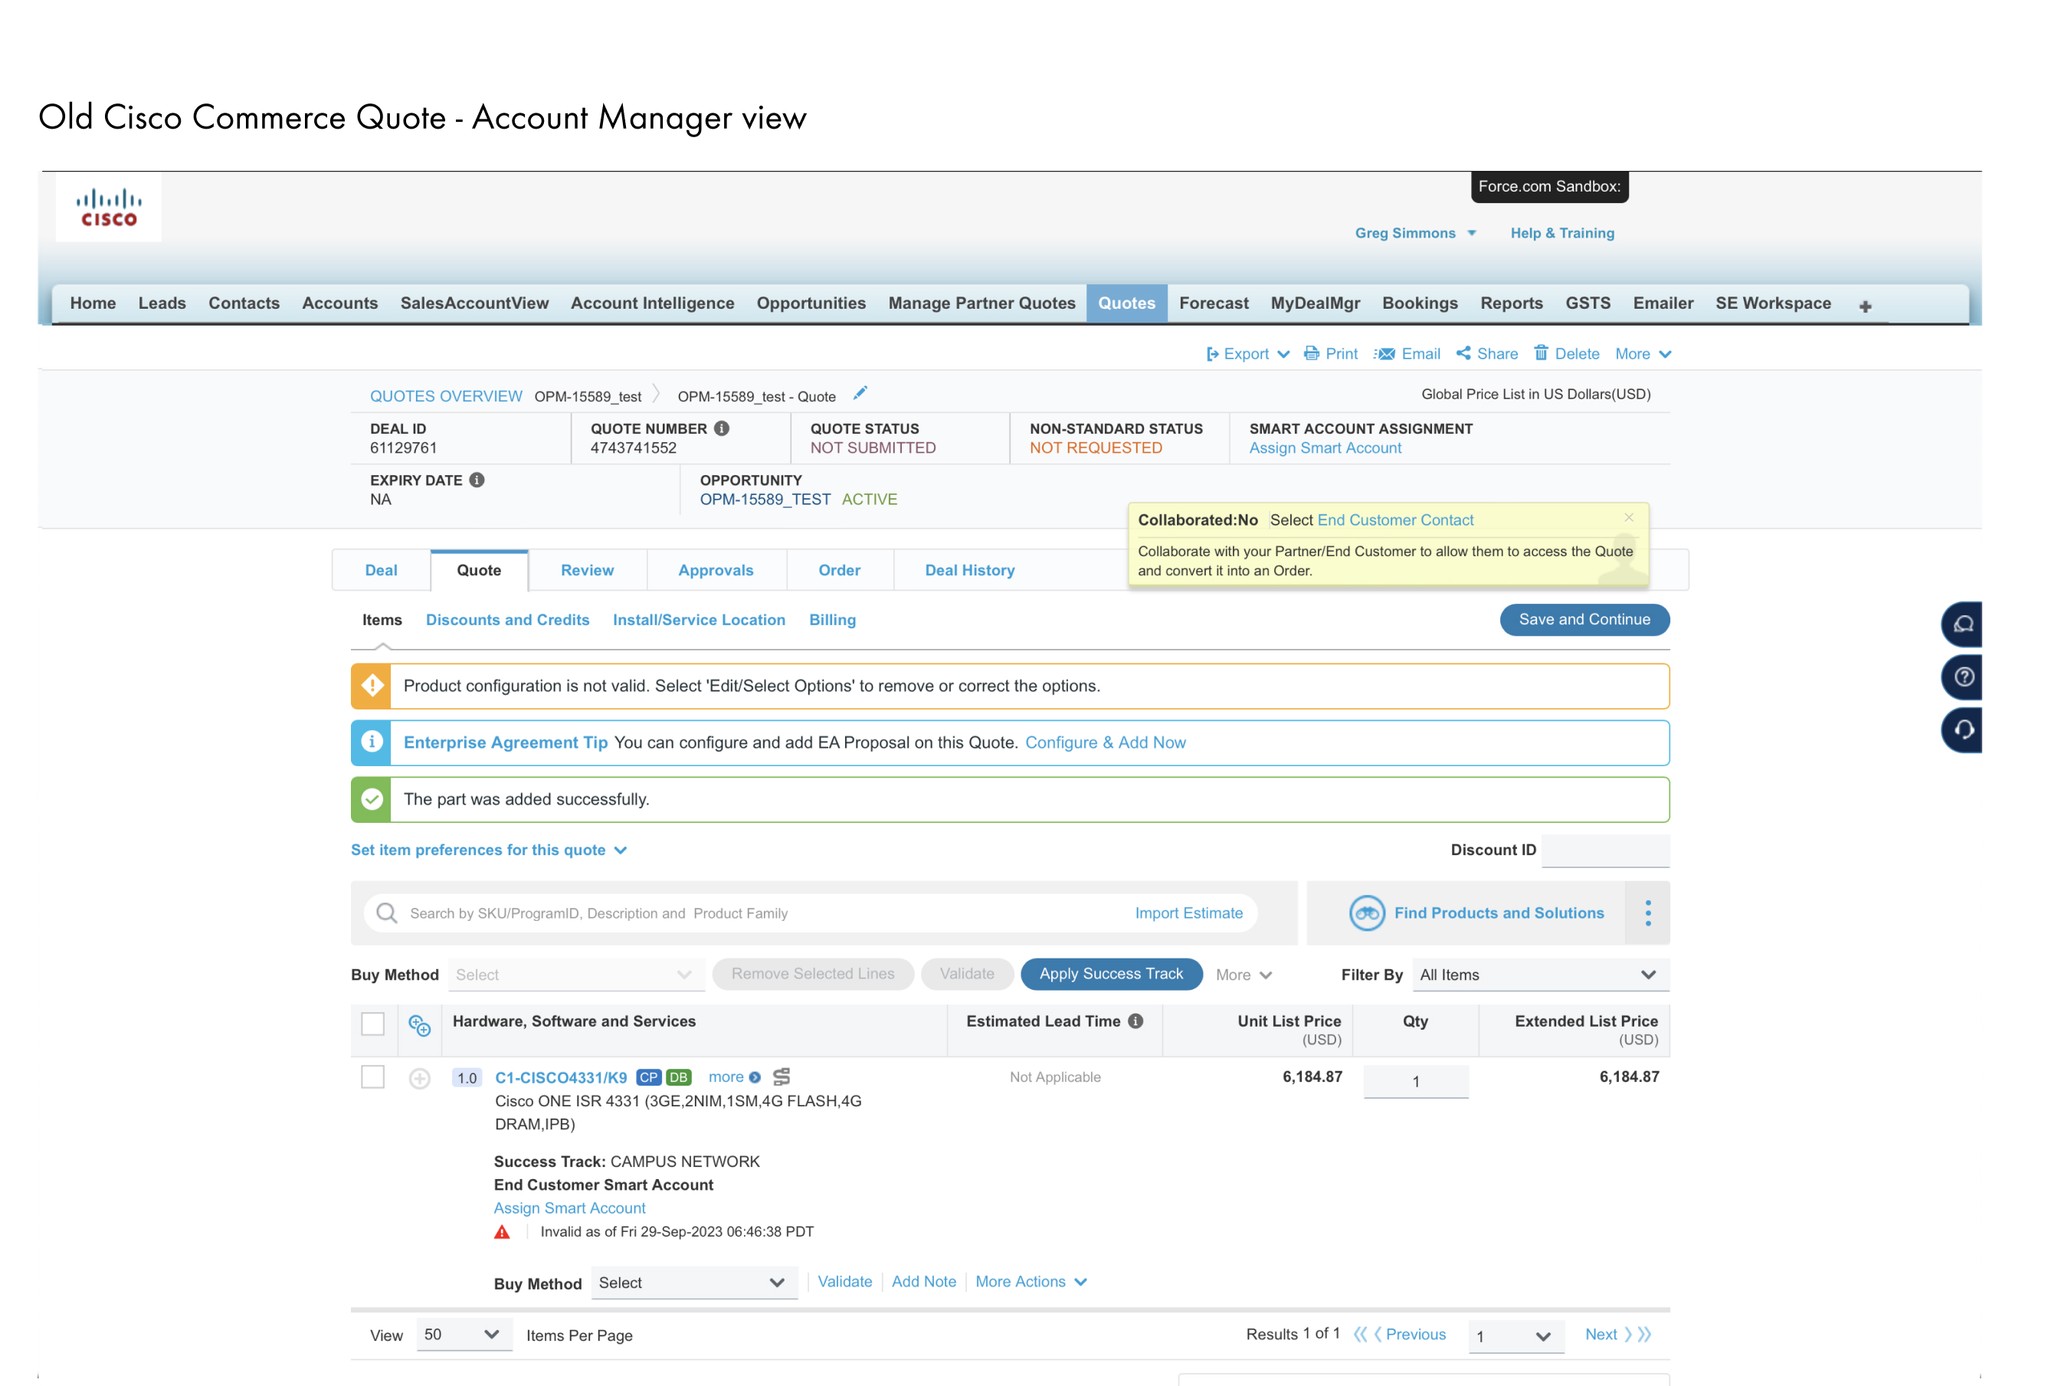
Task: Click the plus icon next to the CISCO4331 line
Action: click(x=419, y=1079)
